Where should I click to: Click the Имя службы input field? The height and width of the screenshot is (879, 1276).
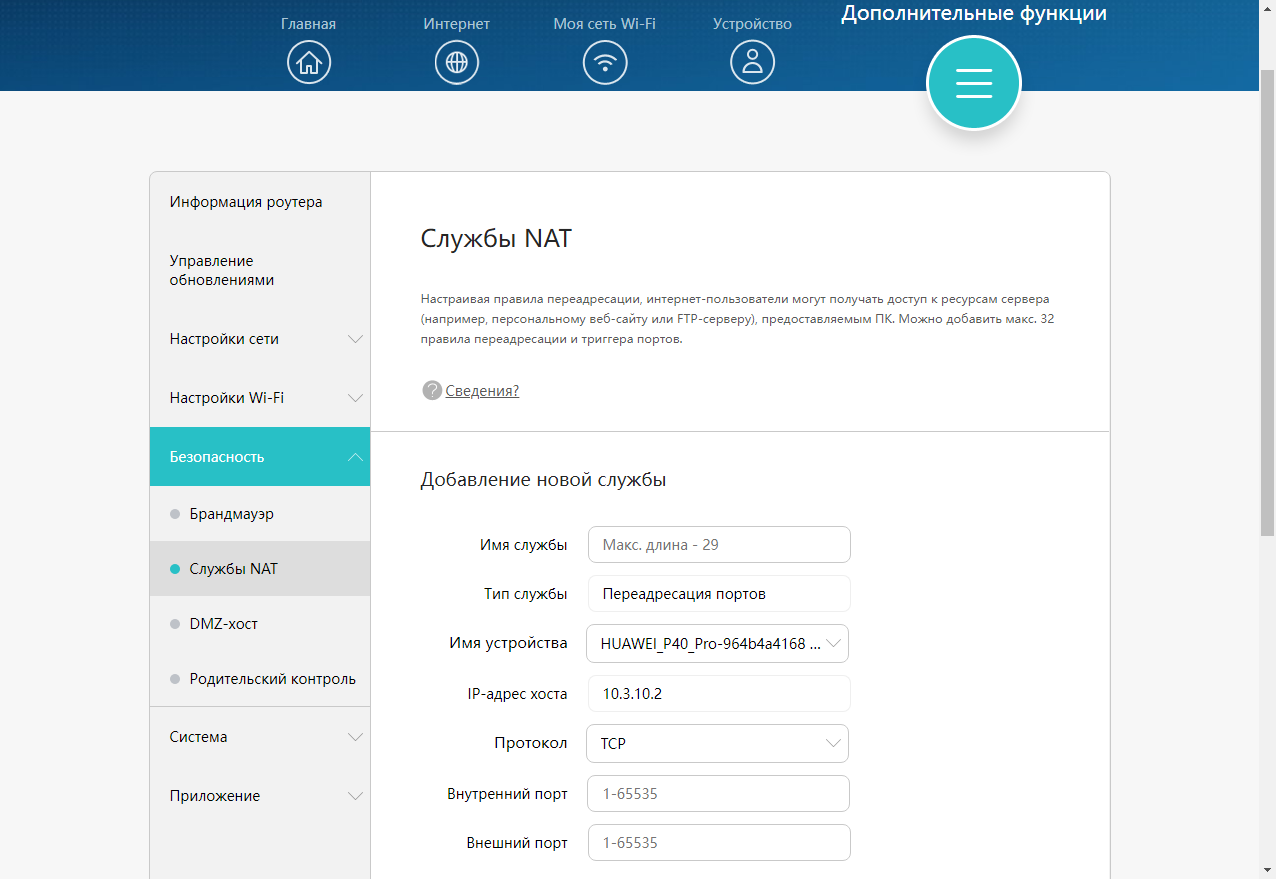(x=719, y=545)
